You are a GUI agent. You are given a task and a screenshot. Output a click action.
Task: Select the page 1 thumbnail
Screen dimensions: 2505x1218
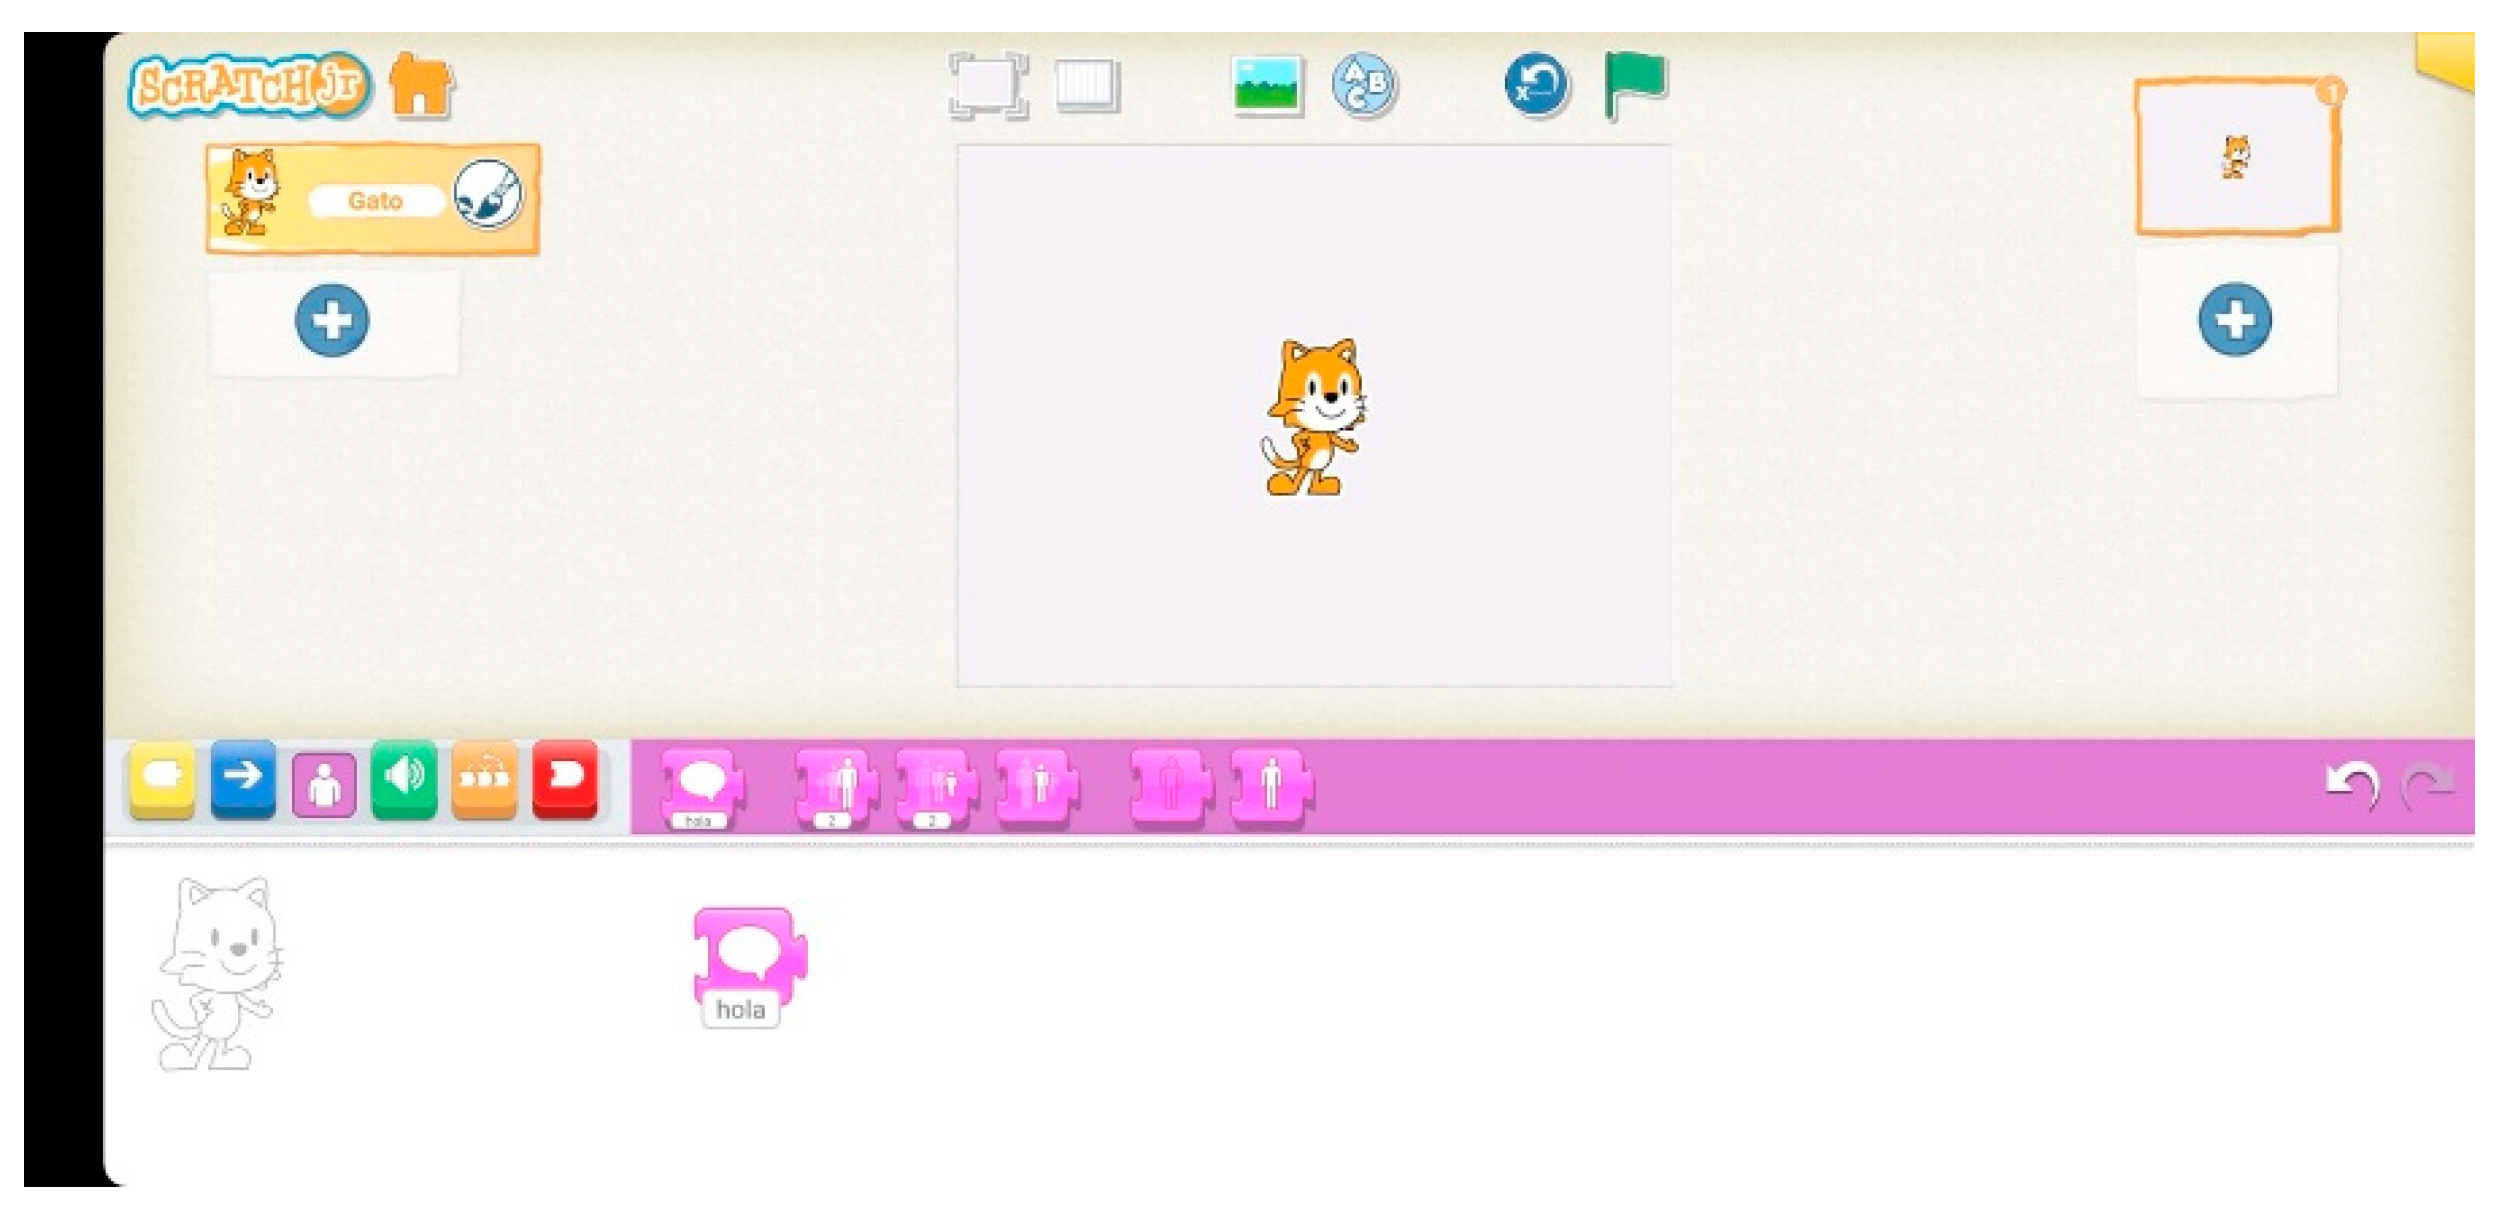[2236, 157]
